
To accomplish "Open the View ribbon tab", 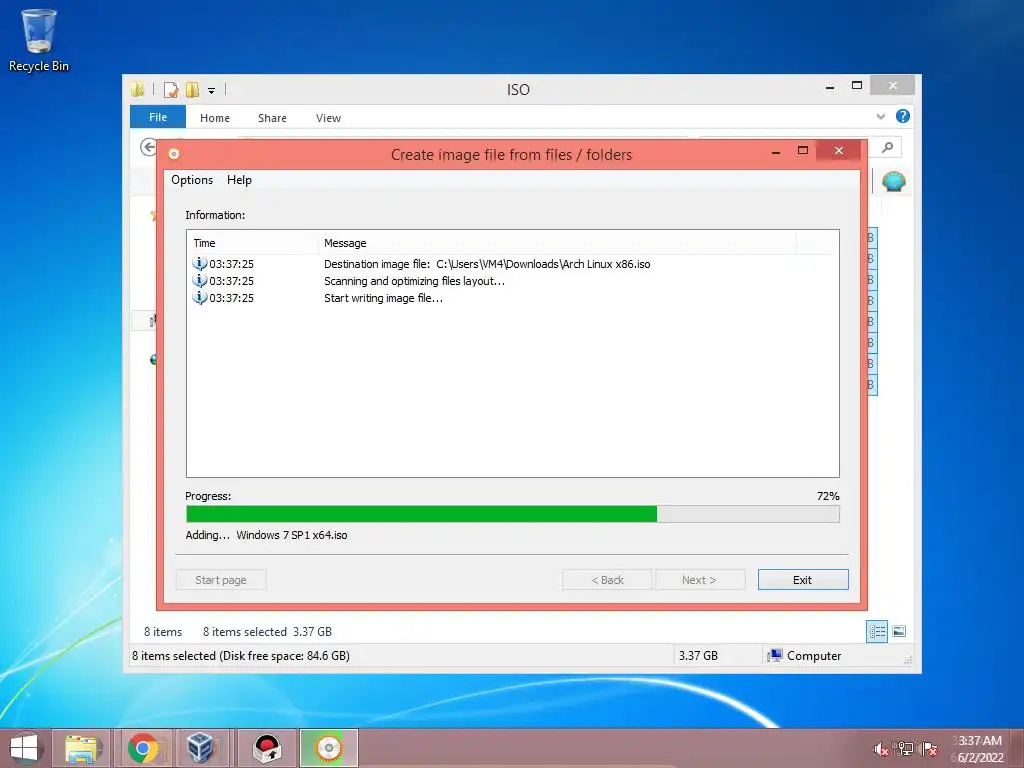I will (x=328, y=118).
